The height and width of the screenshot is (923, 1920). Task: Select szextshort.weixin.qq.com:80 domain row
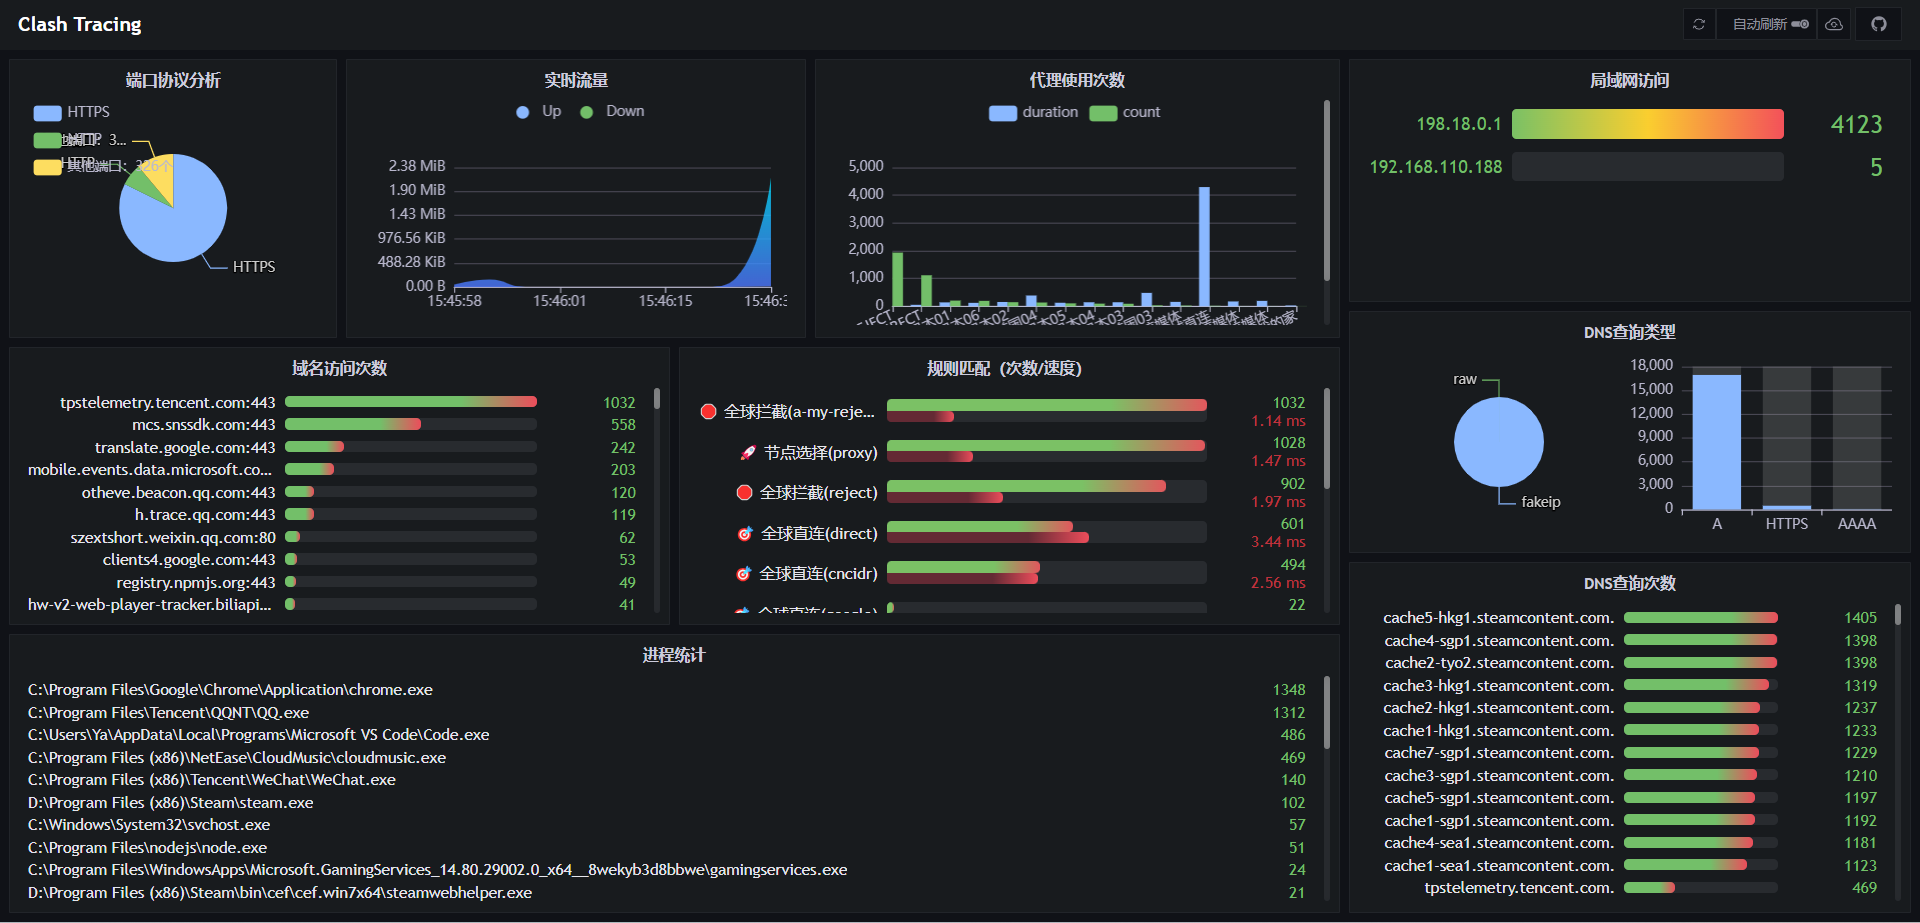[x=332, y=537]
